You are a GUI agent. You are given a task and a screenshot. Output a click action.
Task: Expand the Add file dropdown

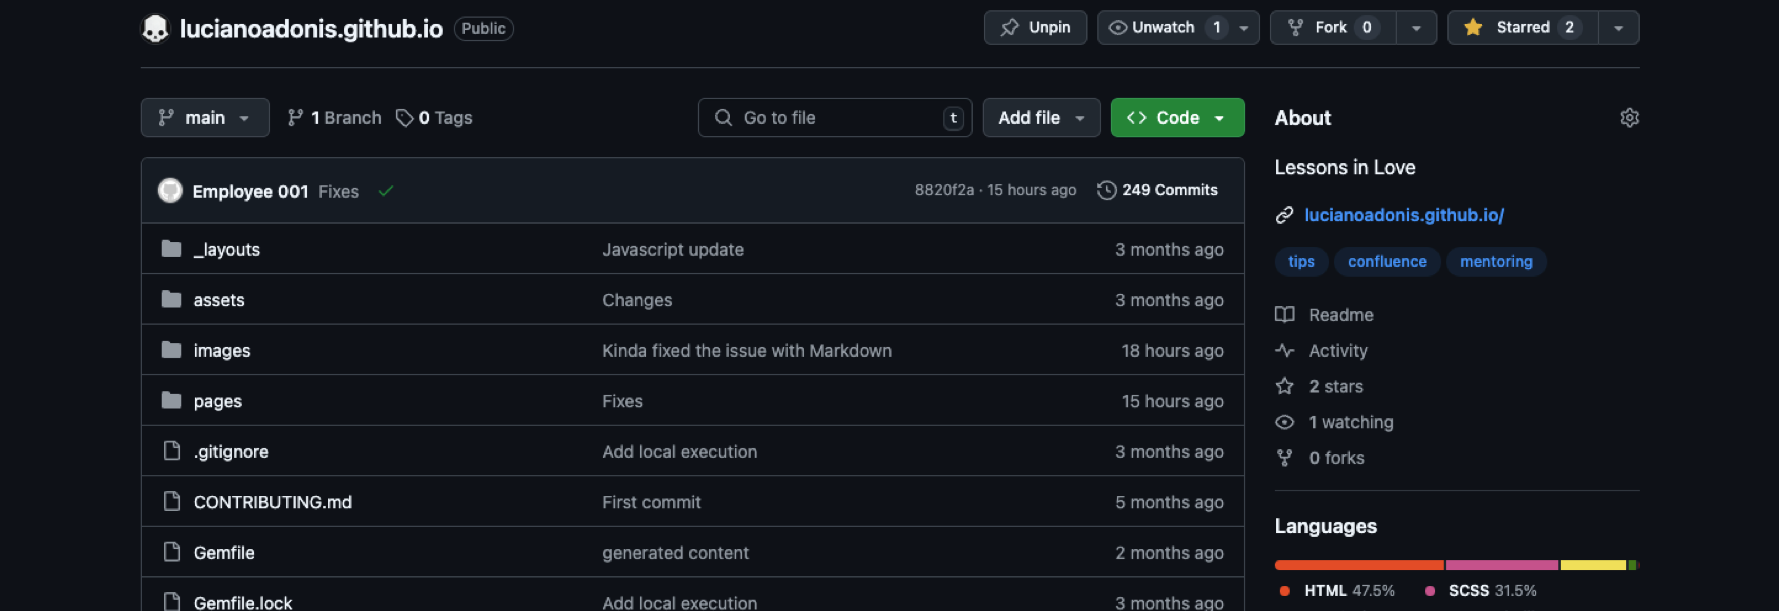click(1041, 118)
